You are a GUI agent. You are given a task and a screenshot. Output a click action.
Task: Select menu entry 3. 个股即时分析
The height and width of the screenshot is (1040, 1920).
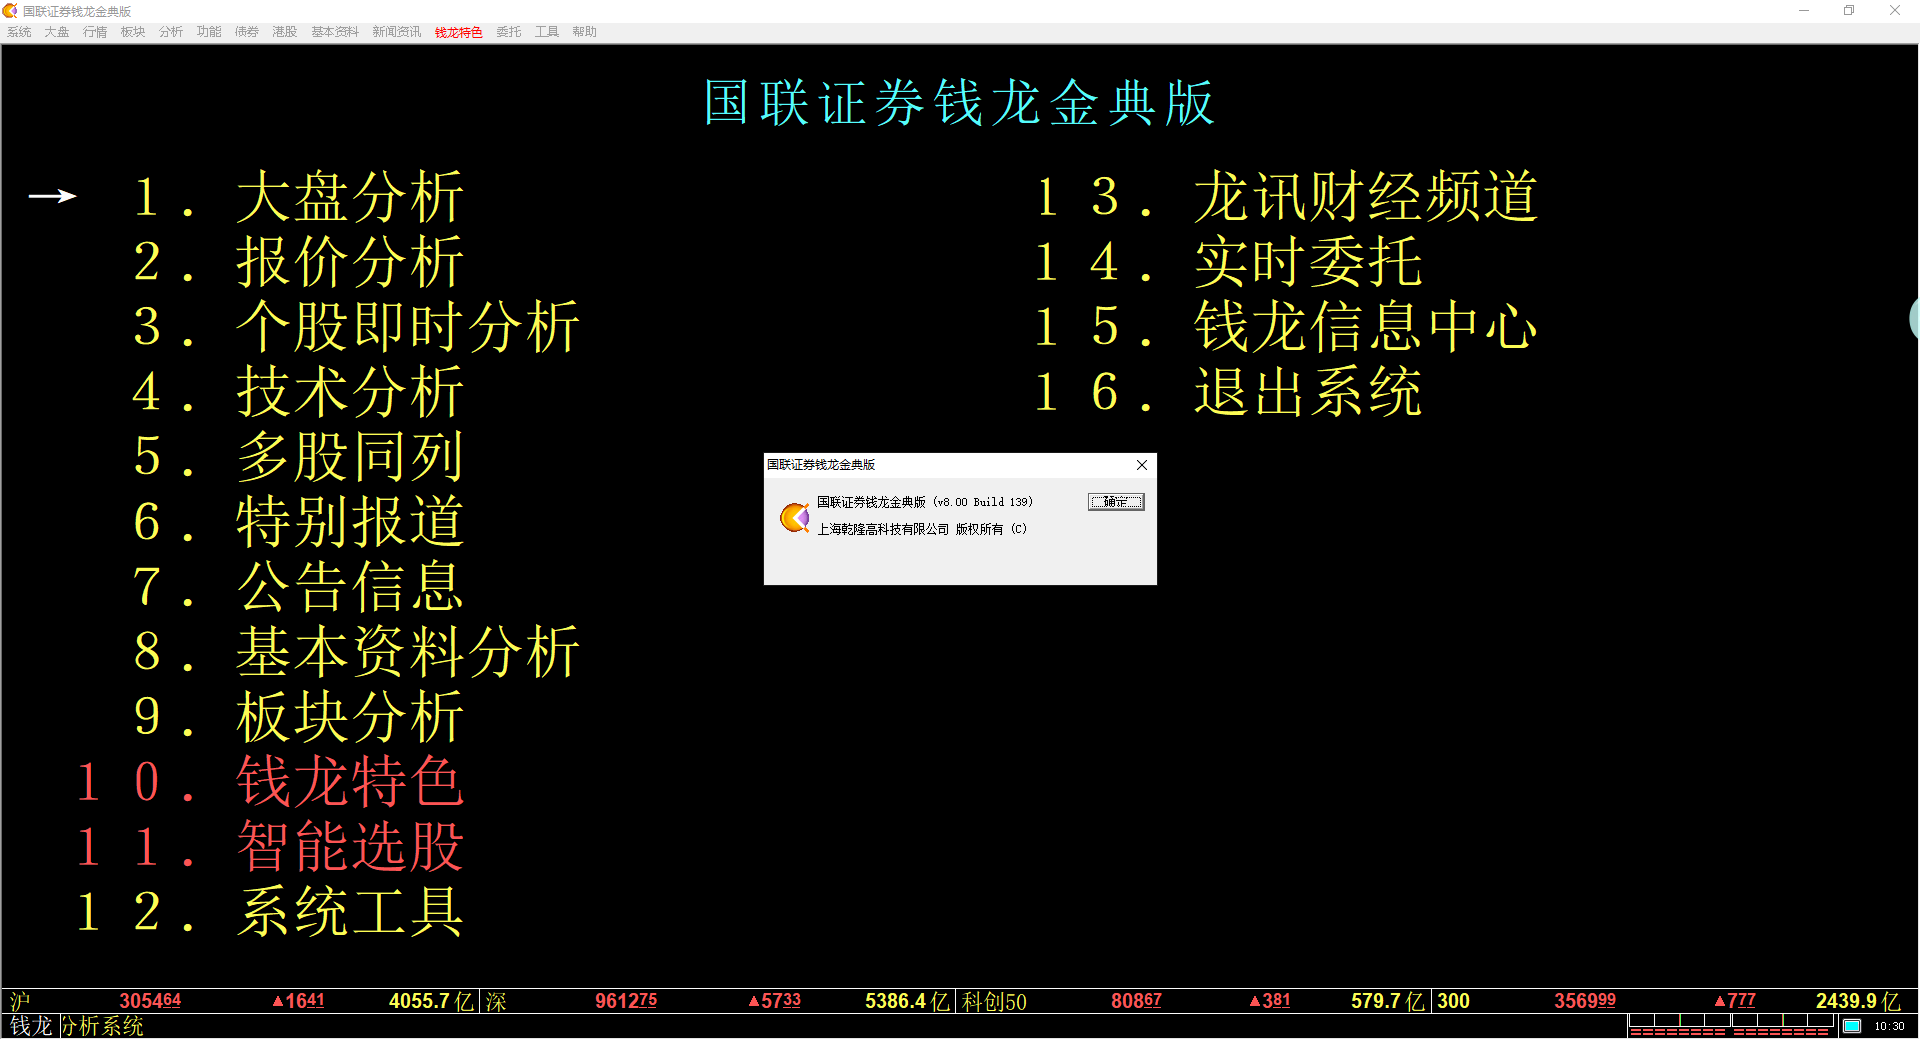356,326
